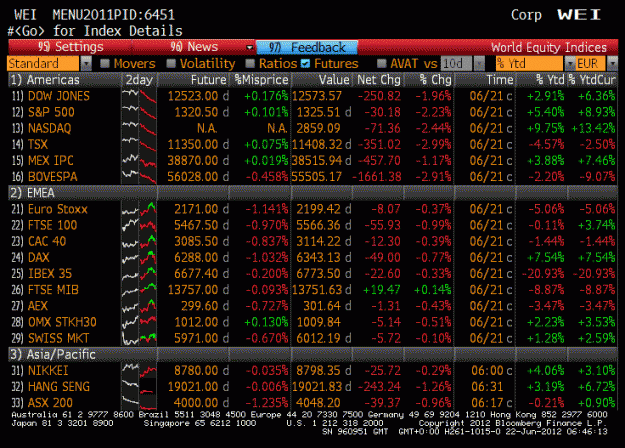Click NASDAQ YtdCur value +13.42%
625x448 pixels.
[594, 128]
